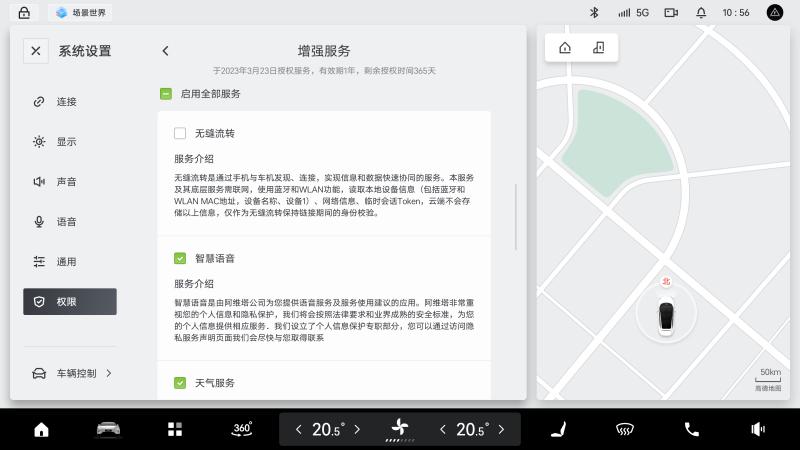
Task: Open the 场景世界 shortcut
Action: (81, 13)
